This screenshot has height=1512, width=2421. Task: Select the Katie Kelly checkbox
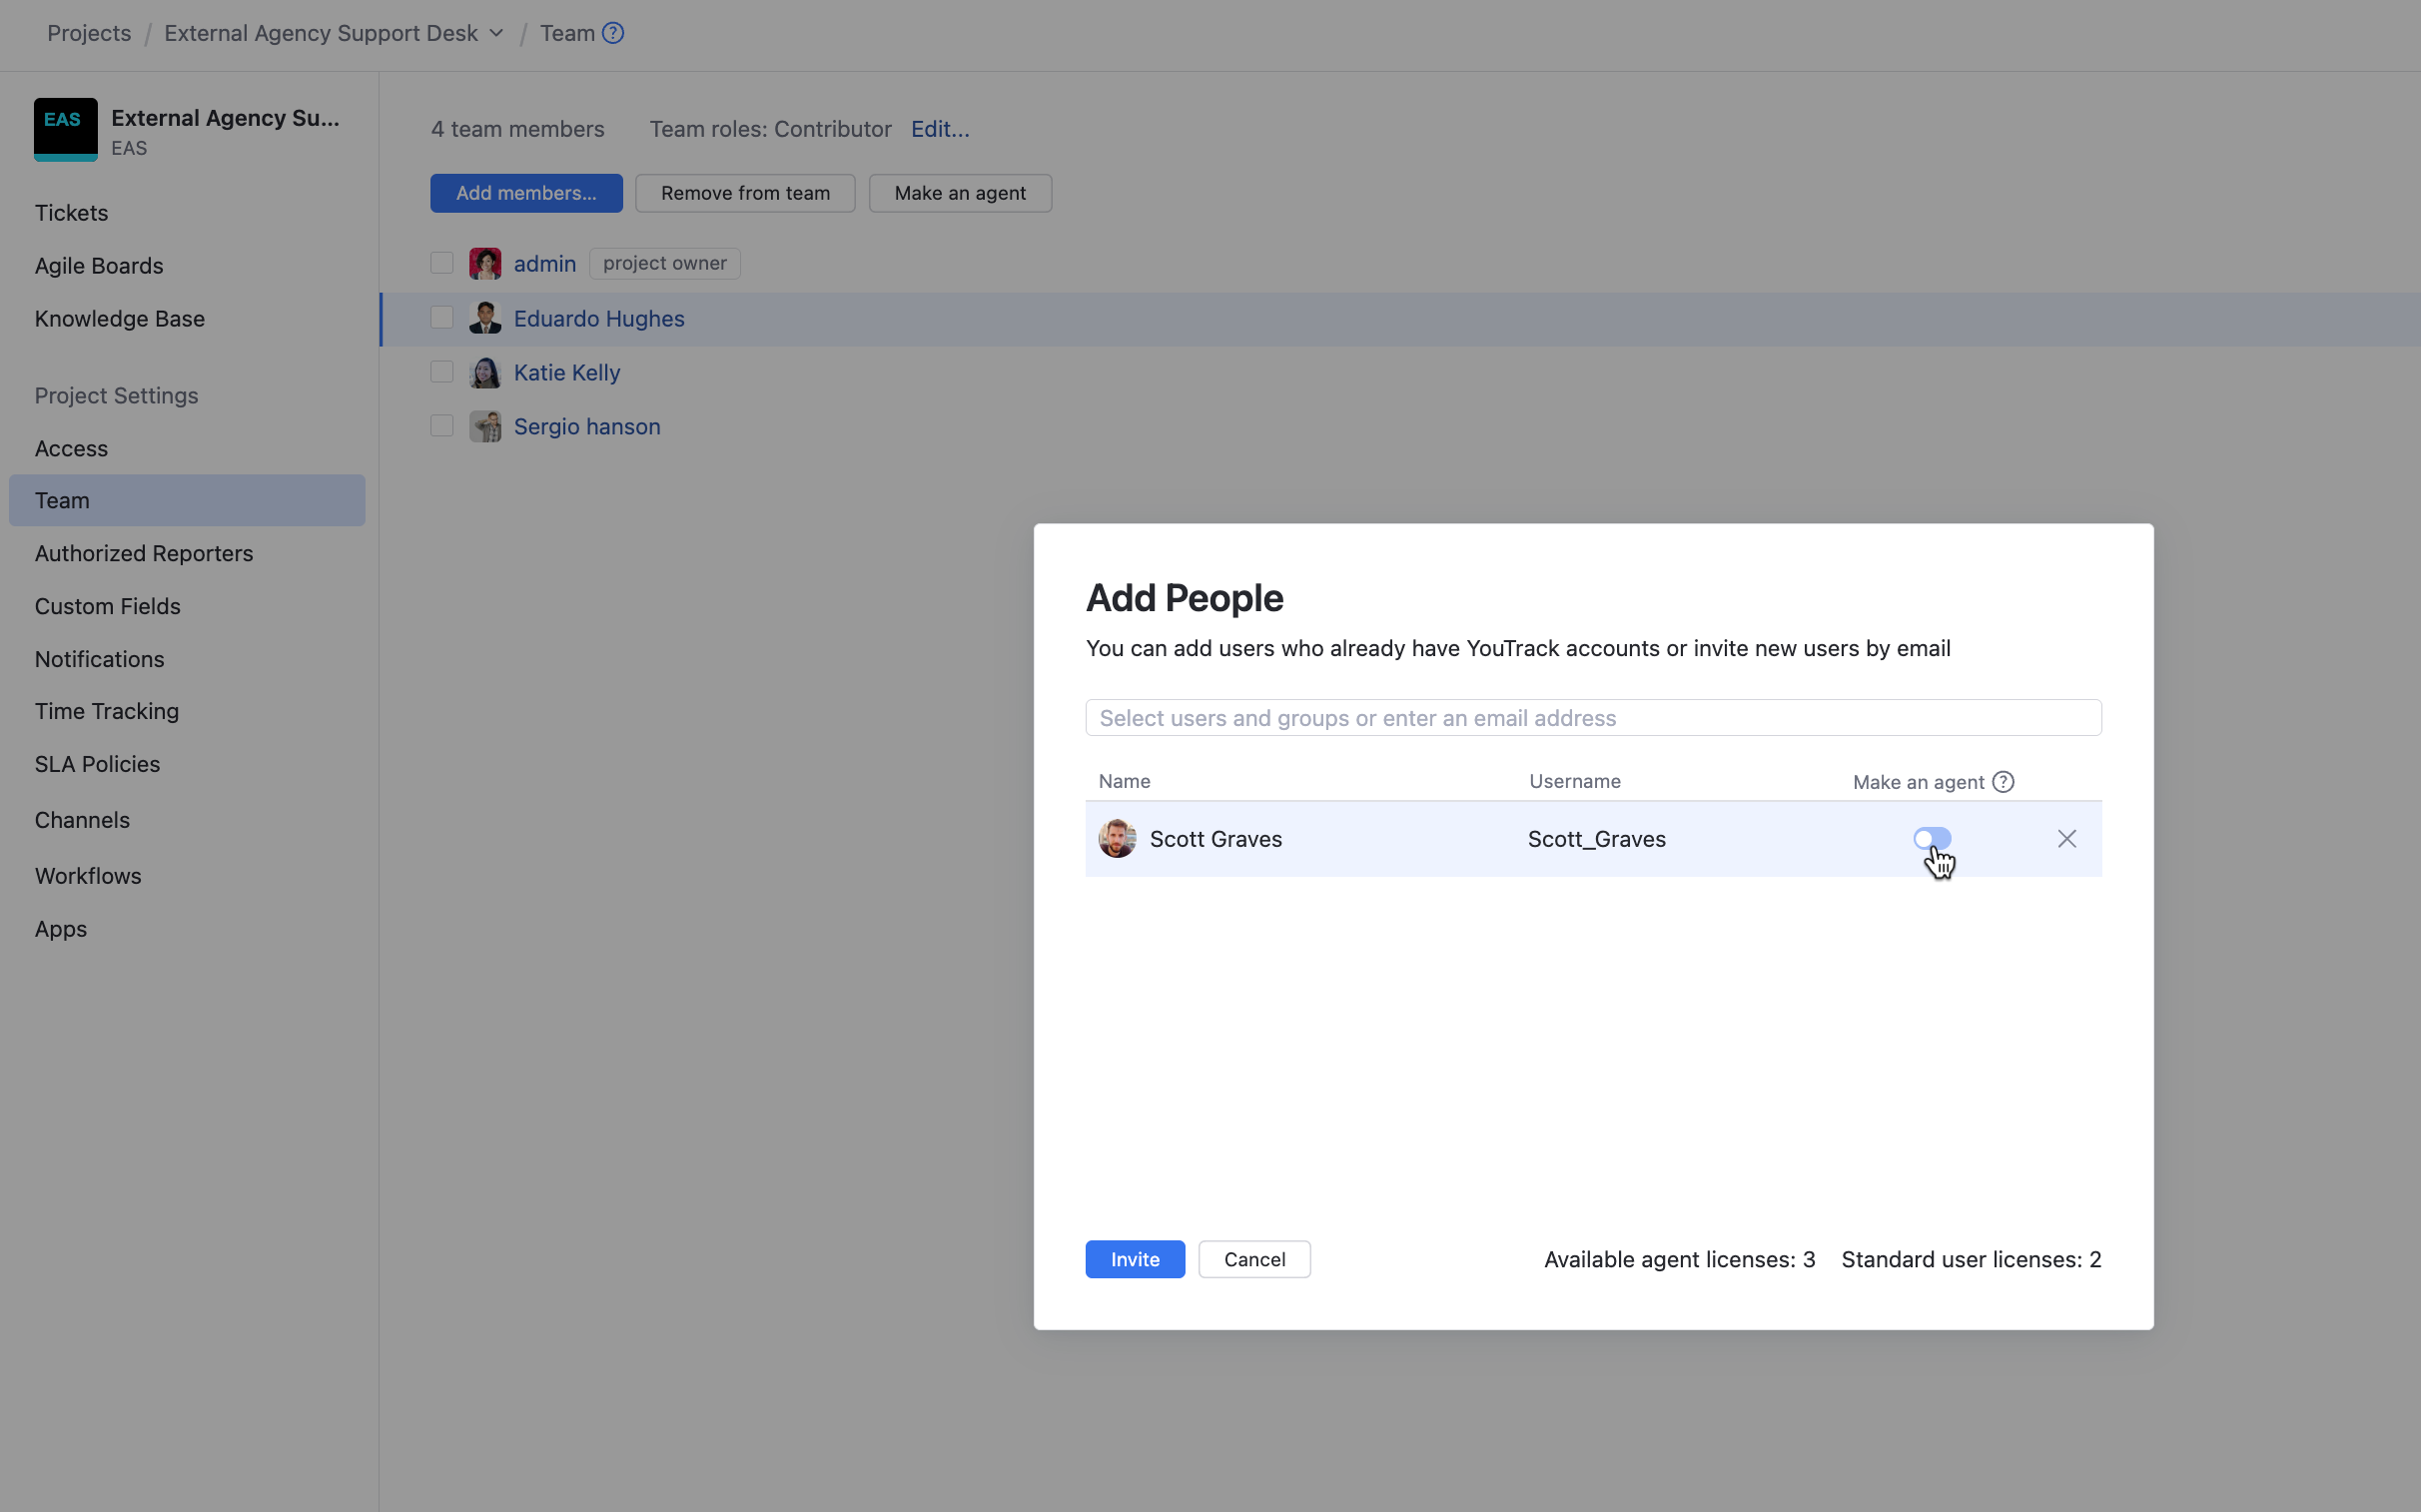click(x=441, y=372)
